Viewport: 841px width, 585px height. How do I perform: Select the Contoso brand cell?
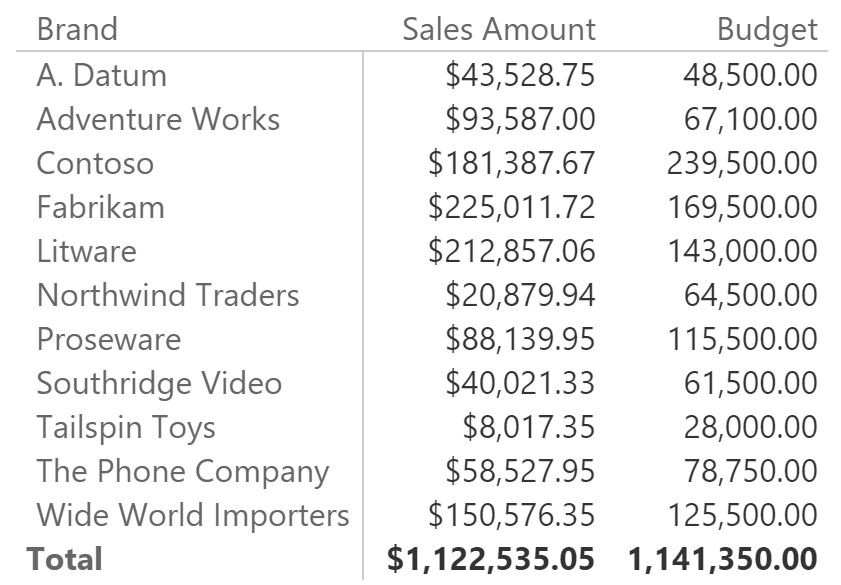(95, 163)
